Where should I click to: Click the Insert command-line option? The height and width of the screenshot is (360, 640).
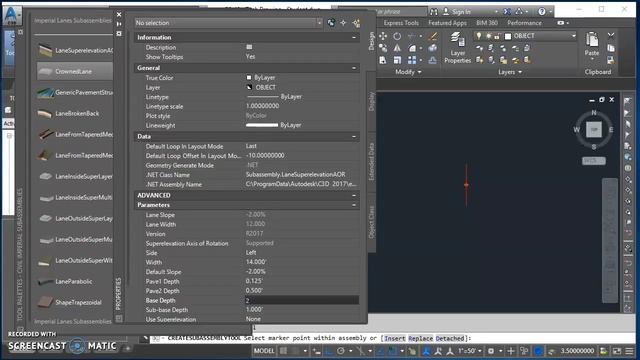(395, 338)
